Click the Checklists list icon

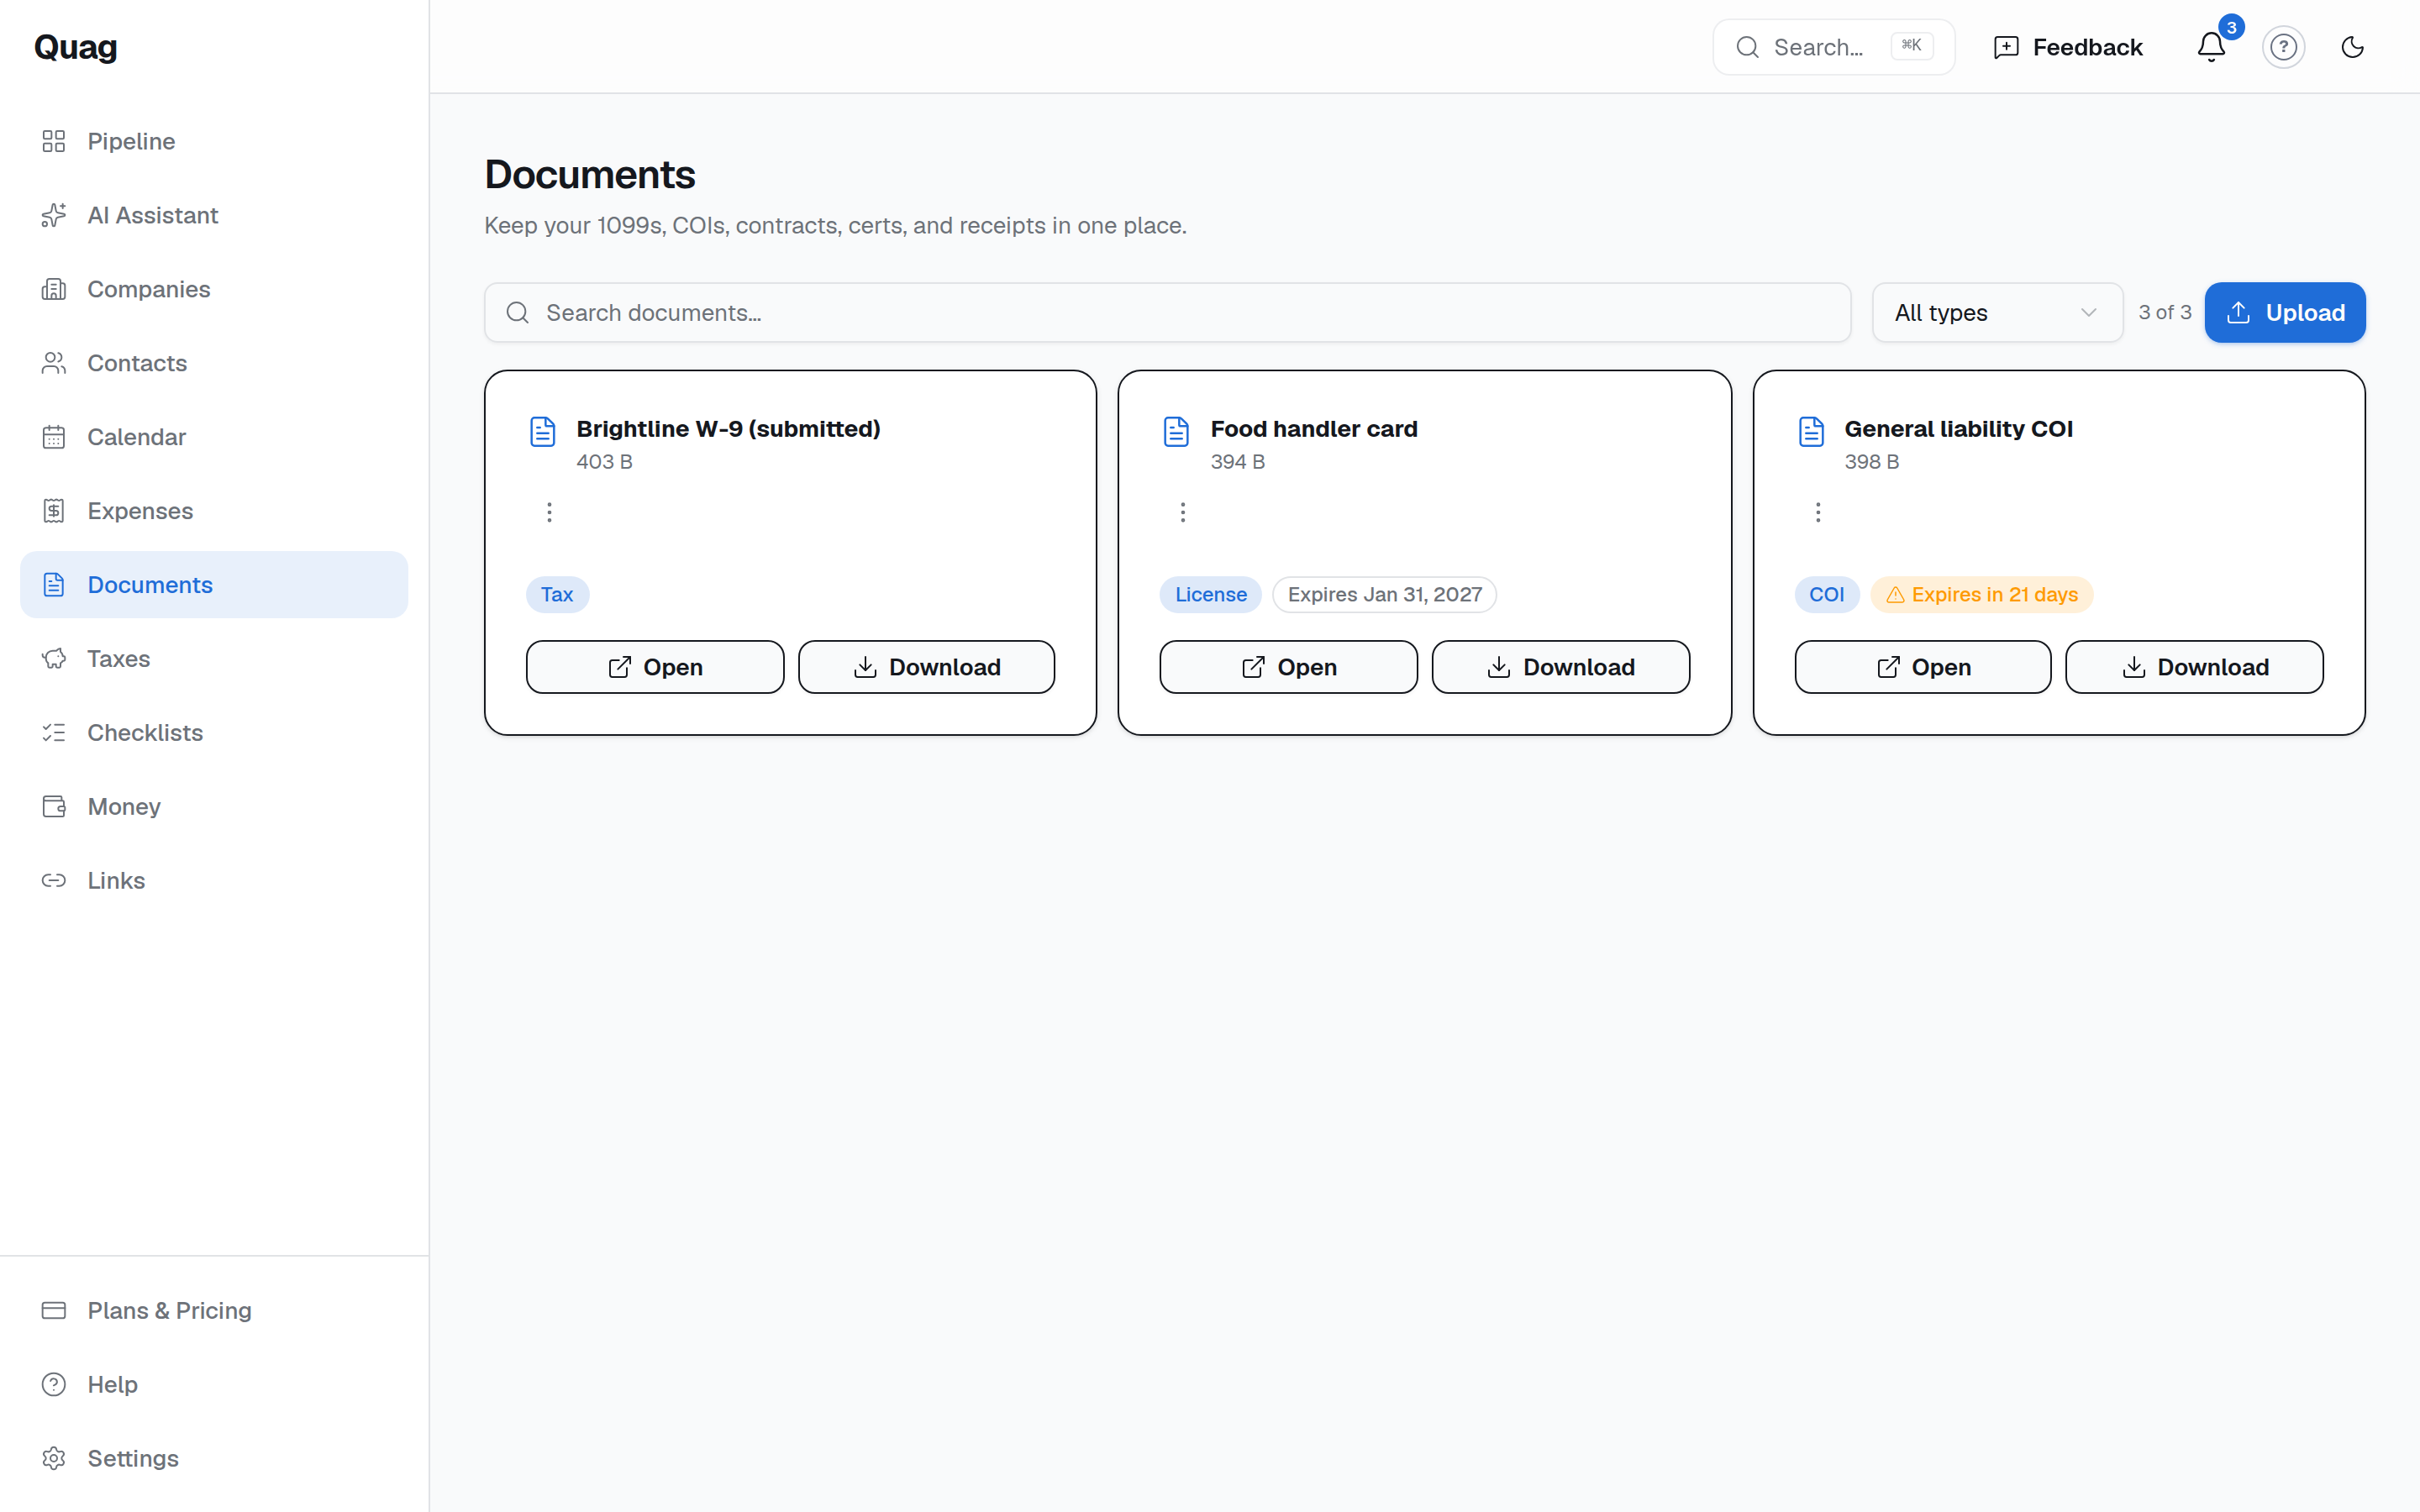[x=54, y=733]
